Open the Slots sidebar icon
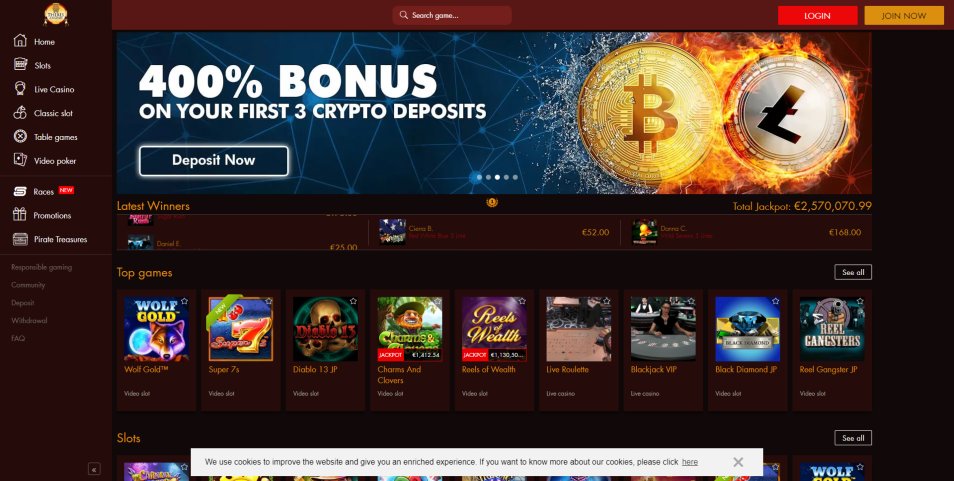This screenshot has height=481, width=954. click(x=20, y=64)
